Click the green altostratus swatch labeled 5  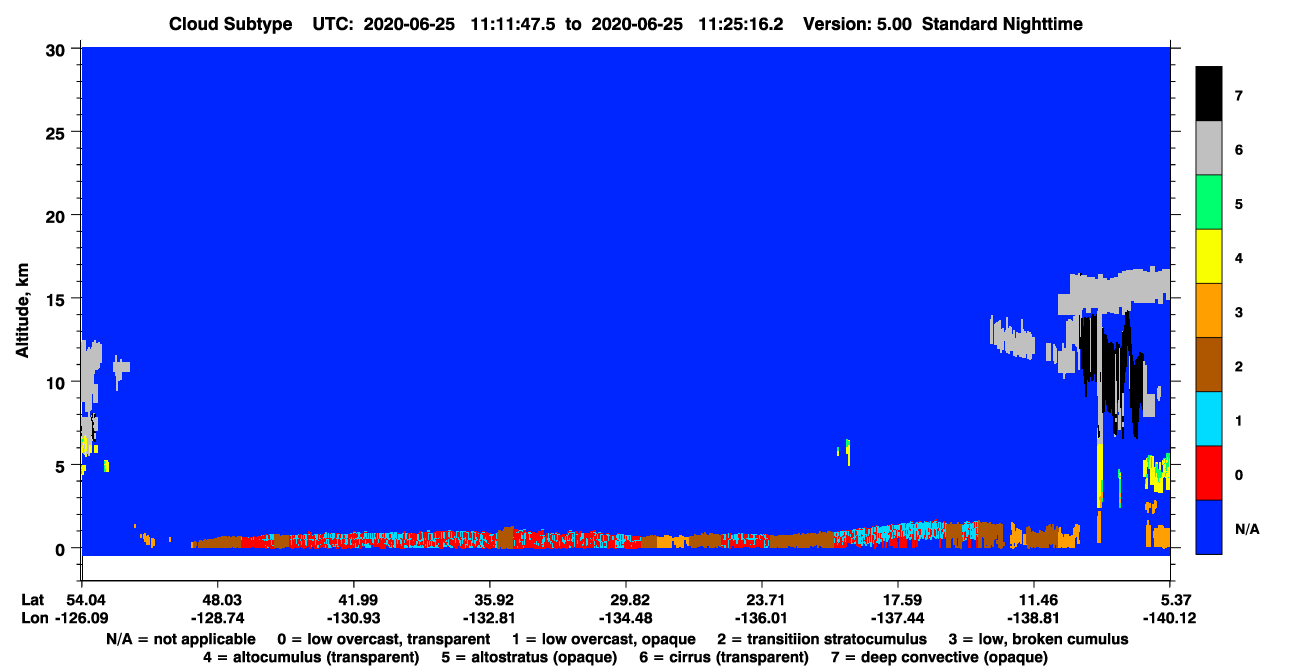point(1209,203)
